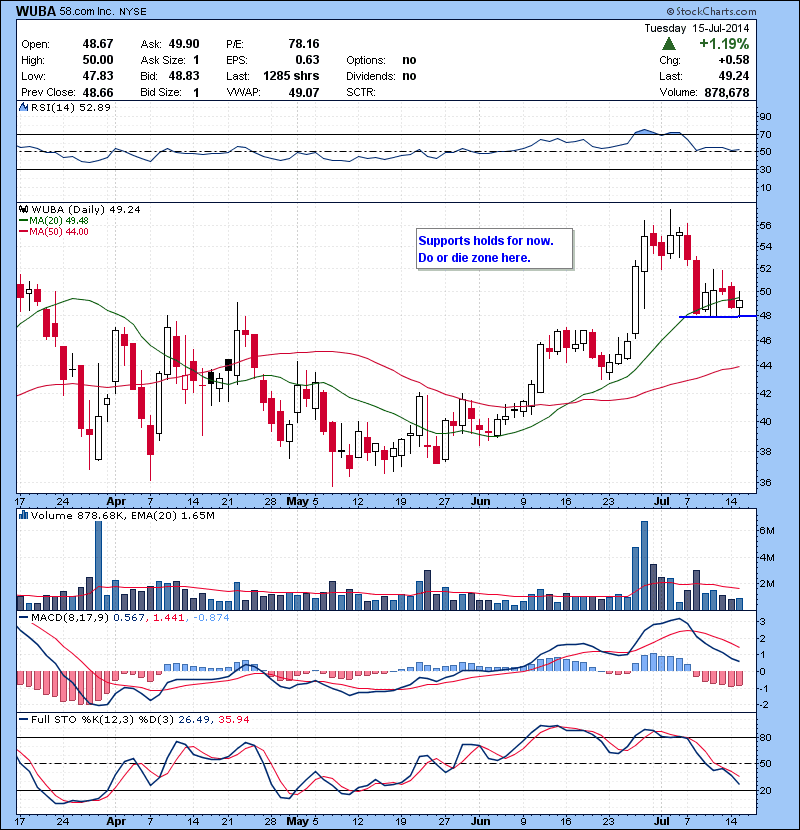Click the RSI indicator mountain icon
This screenshot has height=830, width=800.
click(23, 107)
